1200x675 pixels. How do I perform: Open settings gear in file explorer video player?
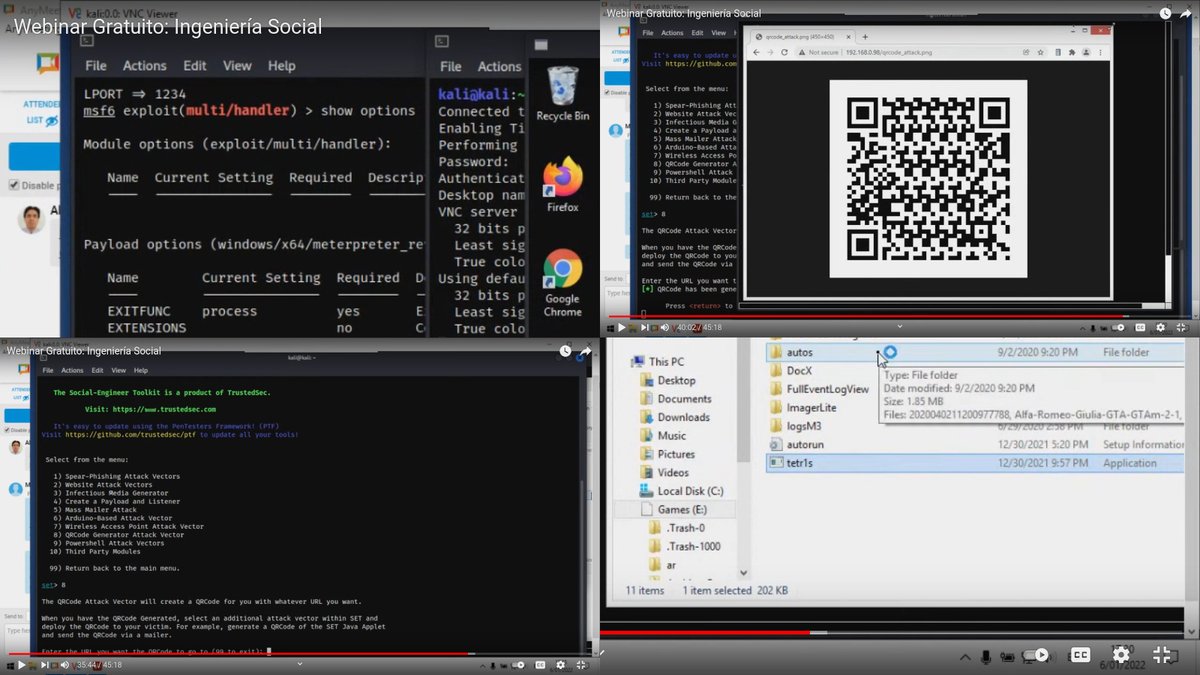tap(1121, 655)
